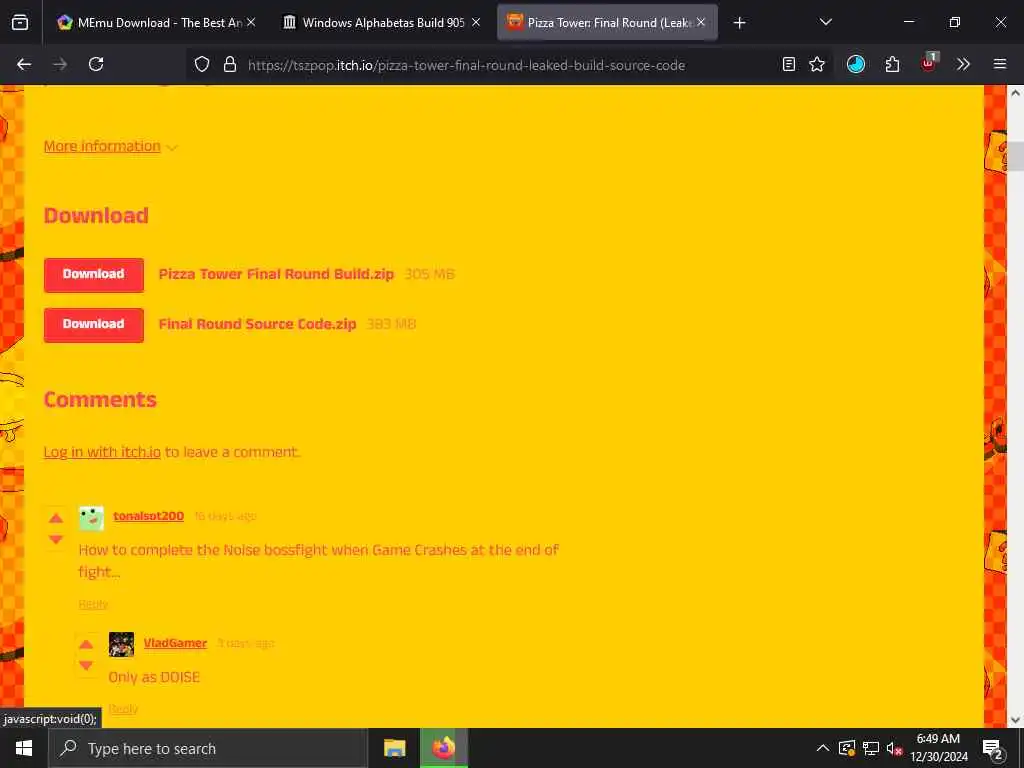Upvote tonalsot200's comment
Screen dimensions: 1024x768
[56, 519]
